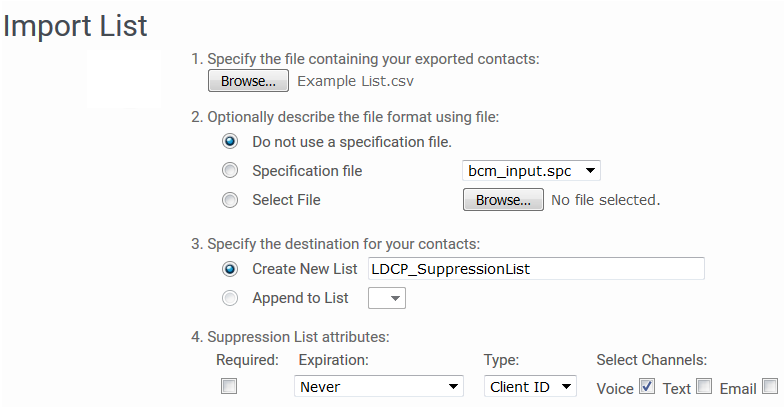Click Browse next to 'No file selected'

click(x=503, y=200)
